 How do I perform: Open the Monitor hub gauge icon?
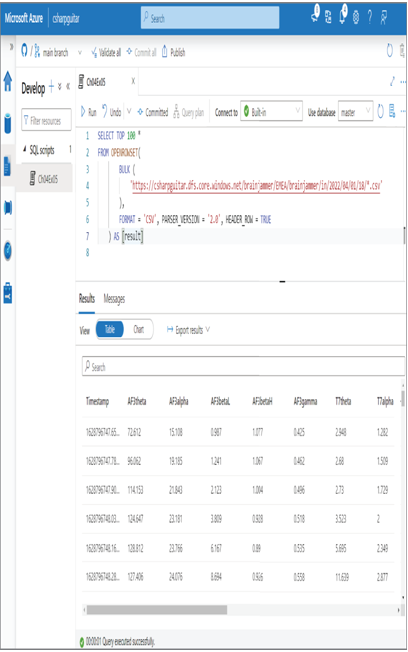click(7, 250)
